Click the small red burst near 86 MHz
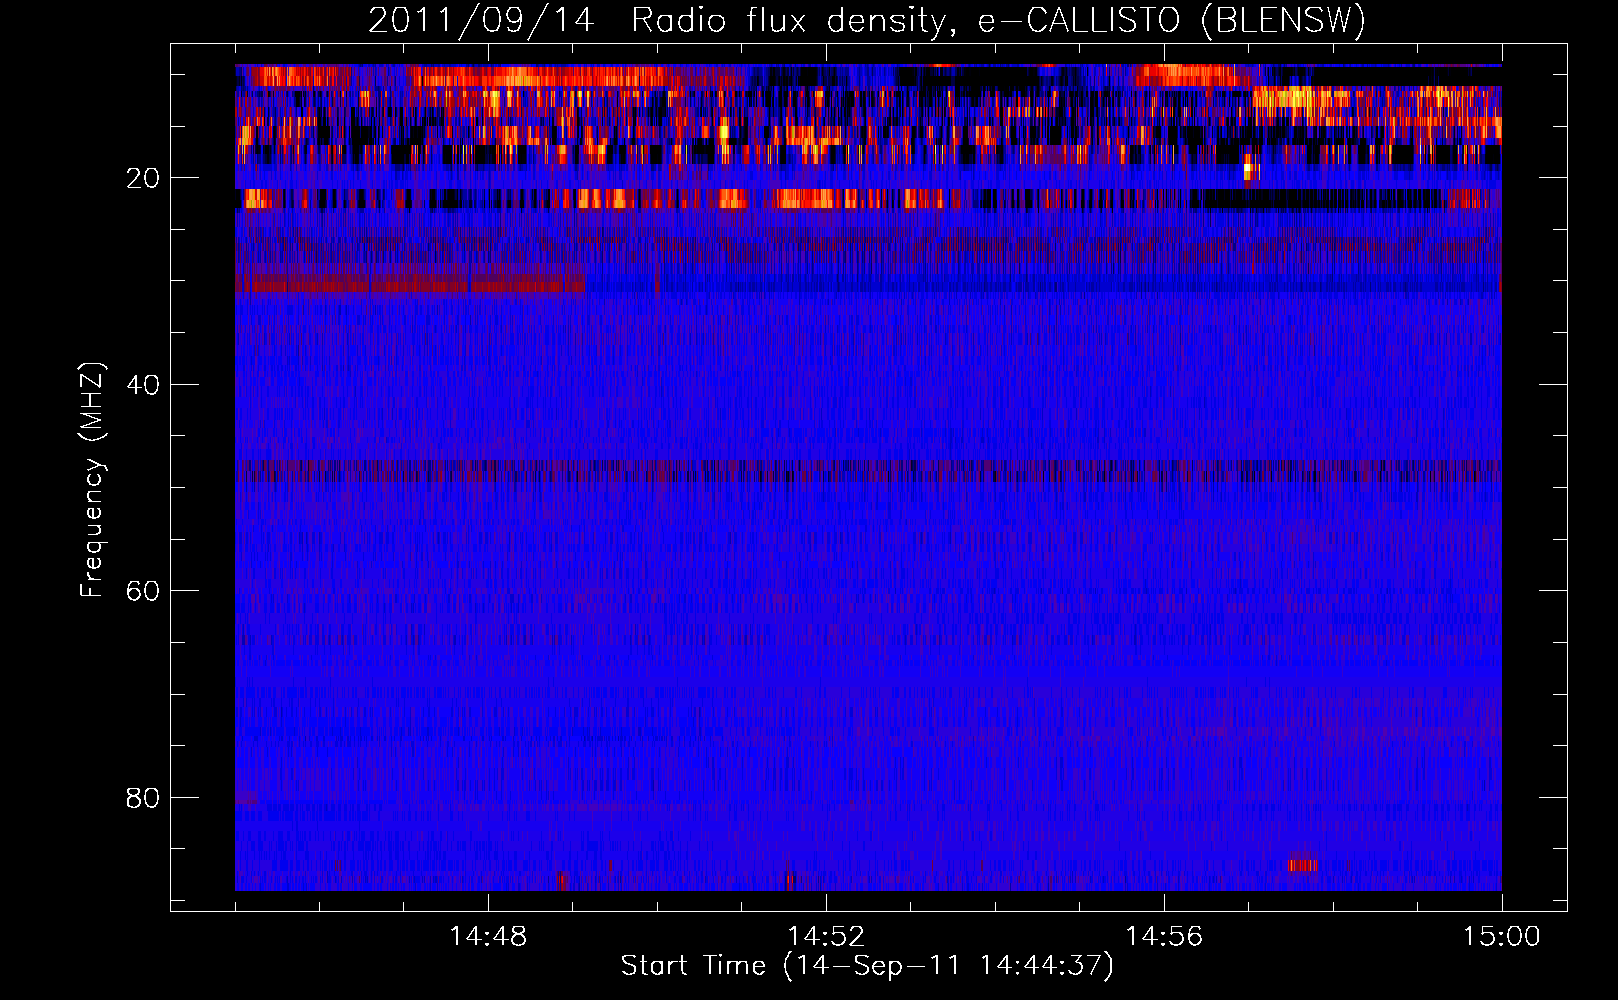Viewport: 1618px width, 1000px height. tap(1302, 865)
